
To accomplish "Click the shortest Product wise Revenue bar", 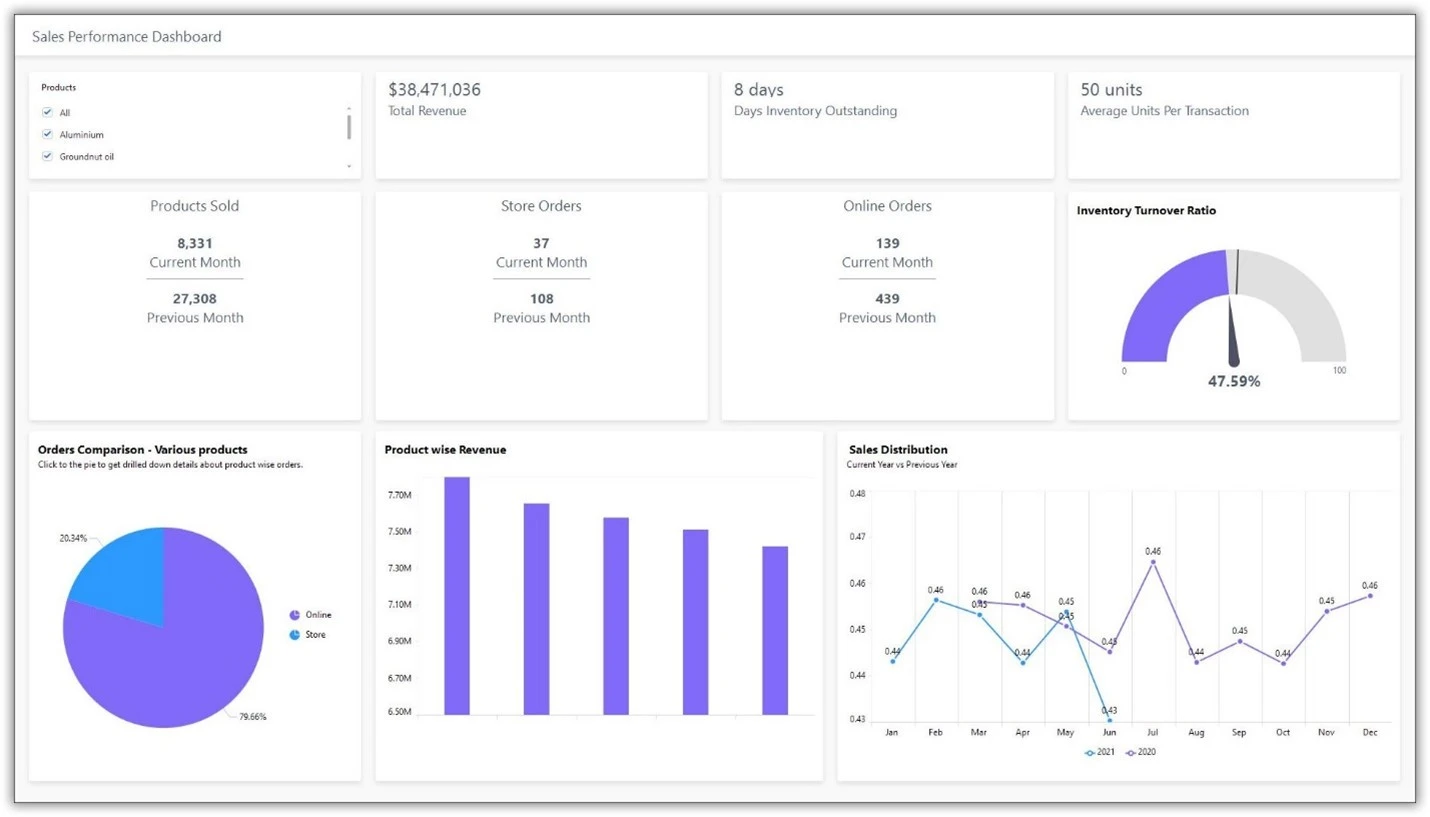I will tap(775, 631).
